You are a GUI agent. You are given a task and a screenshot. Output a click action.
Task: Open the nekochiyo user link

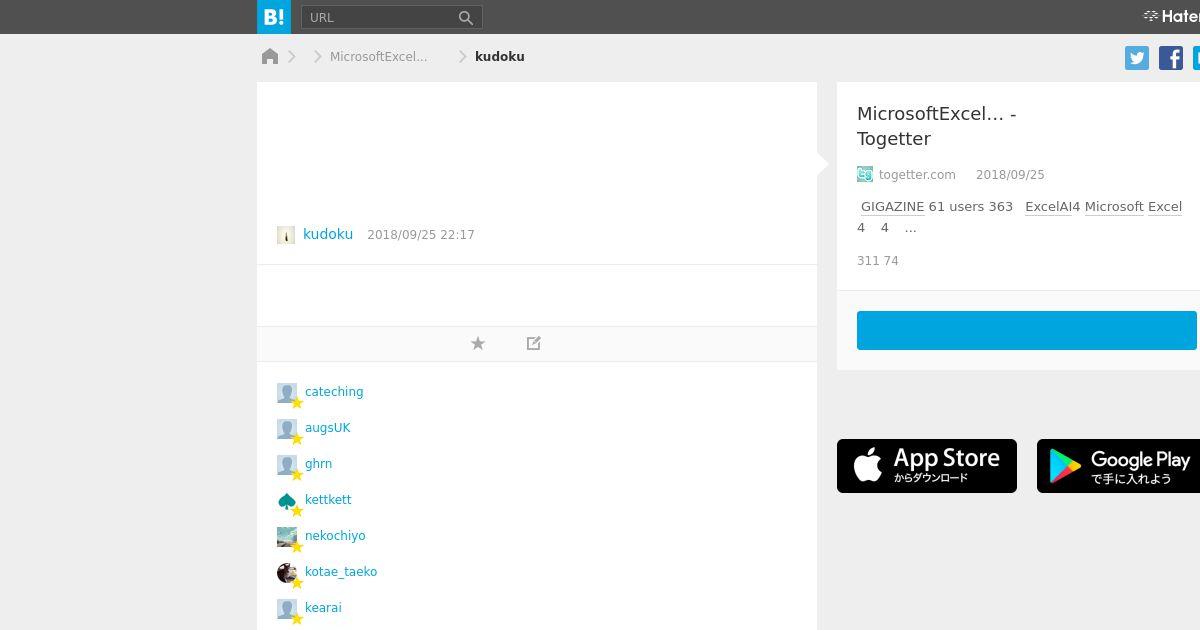335,536
